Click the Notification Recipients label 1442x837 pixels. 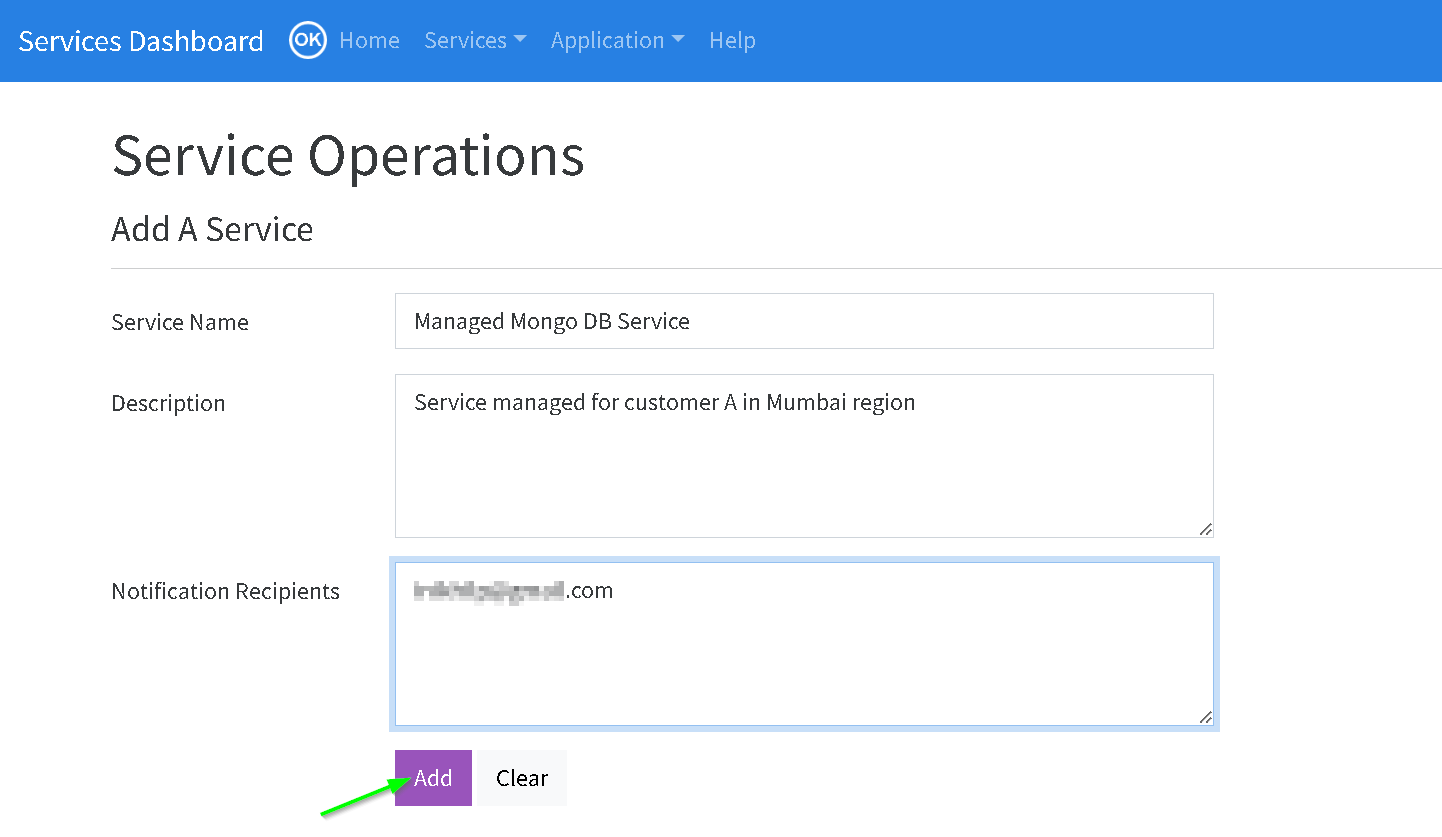[x=226, y=591]
